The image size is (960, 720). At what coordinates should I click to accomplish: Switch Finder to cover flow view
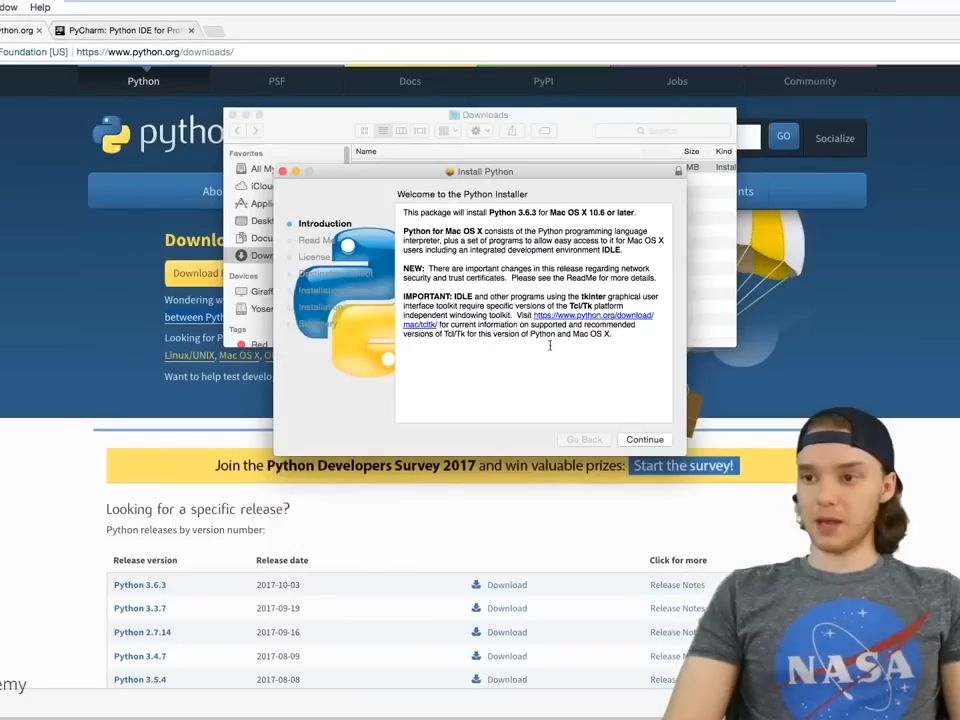click(420, 130)
